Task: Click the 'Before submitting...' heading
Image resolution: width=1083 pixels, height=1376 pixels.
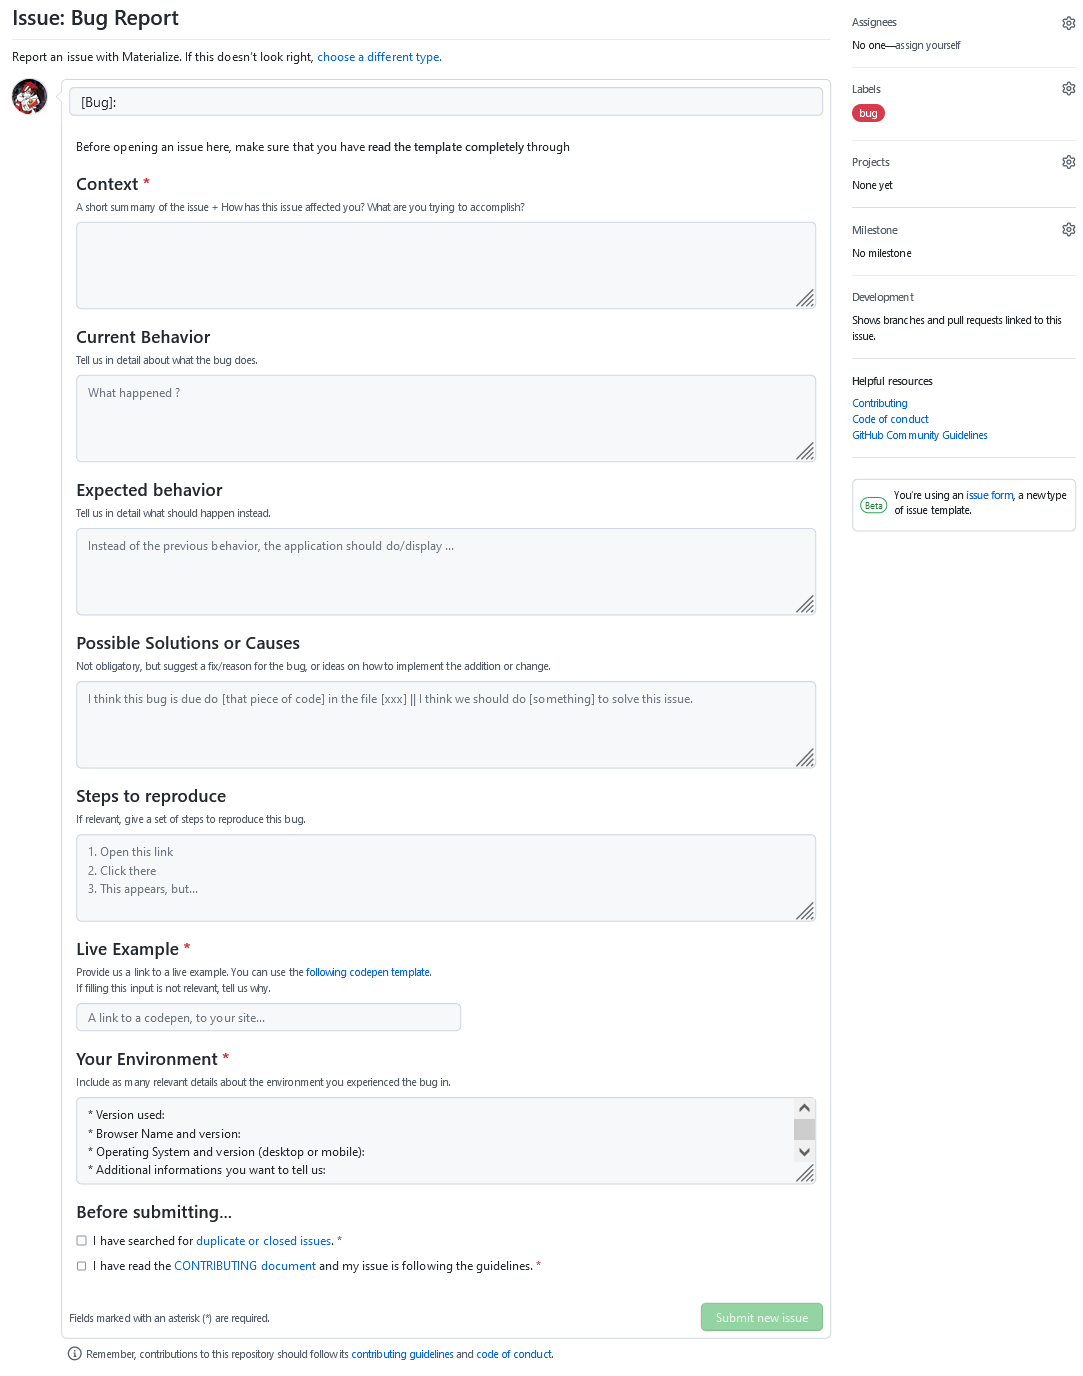Action: click(154, 1212)
